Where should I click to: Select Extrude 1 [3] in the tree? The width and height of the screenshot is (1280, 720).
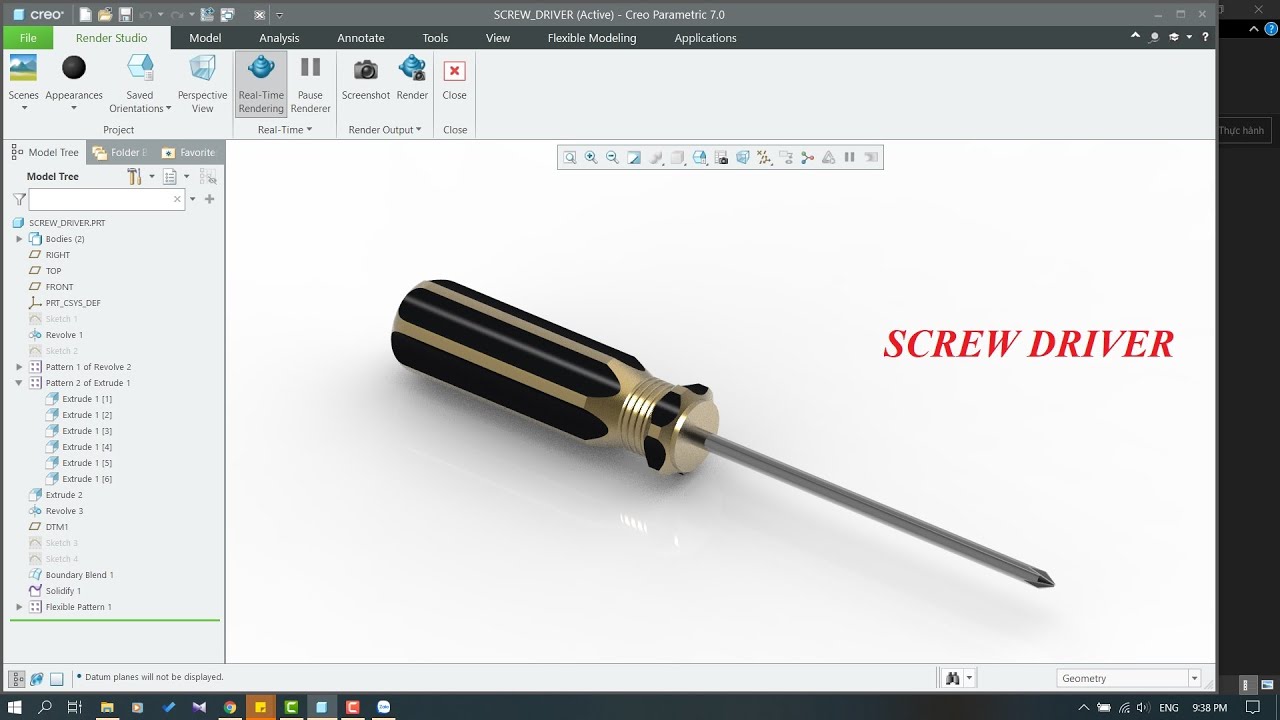[x=87, y=431]
